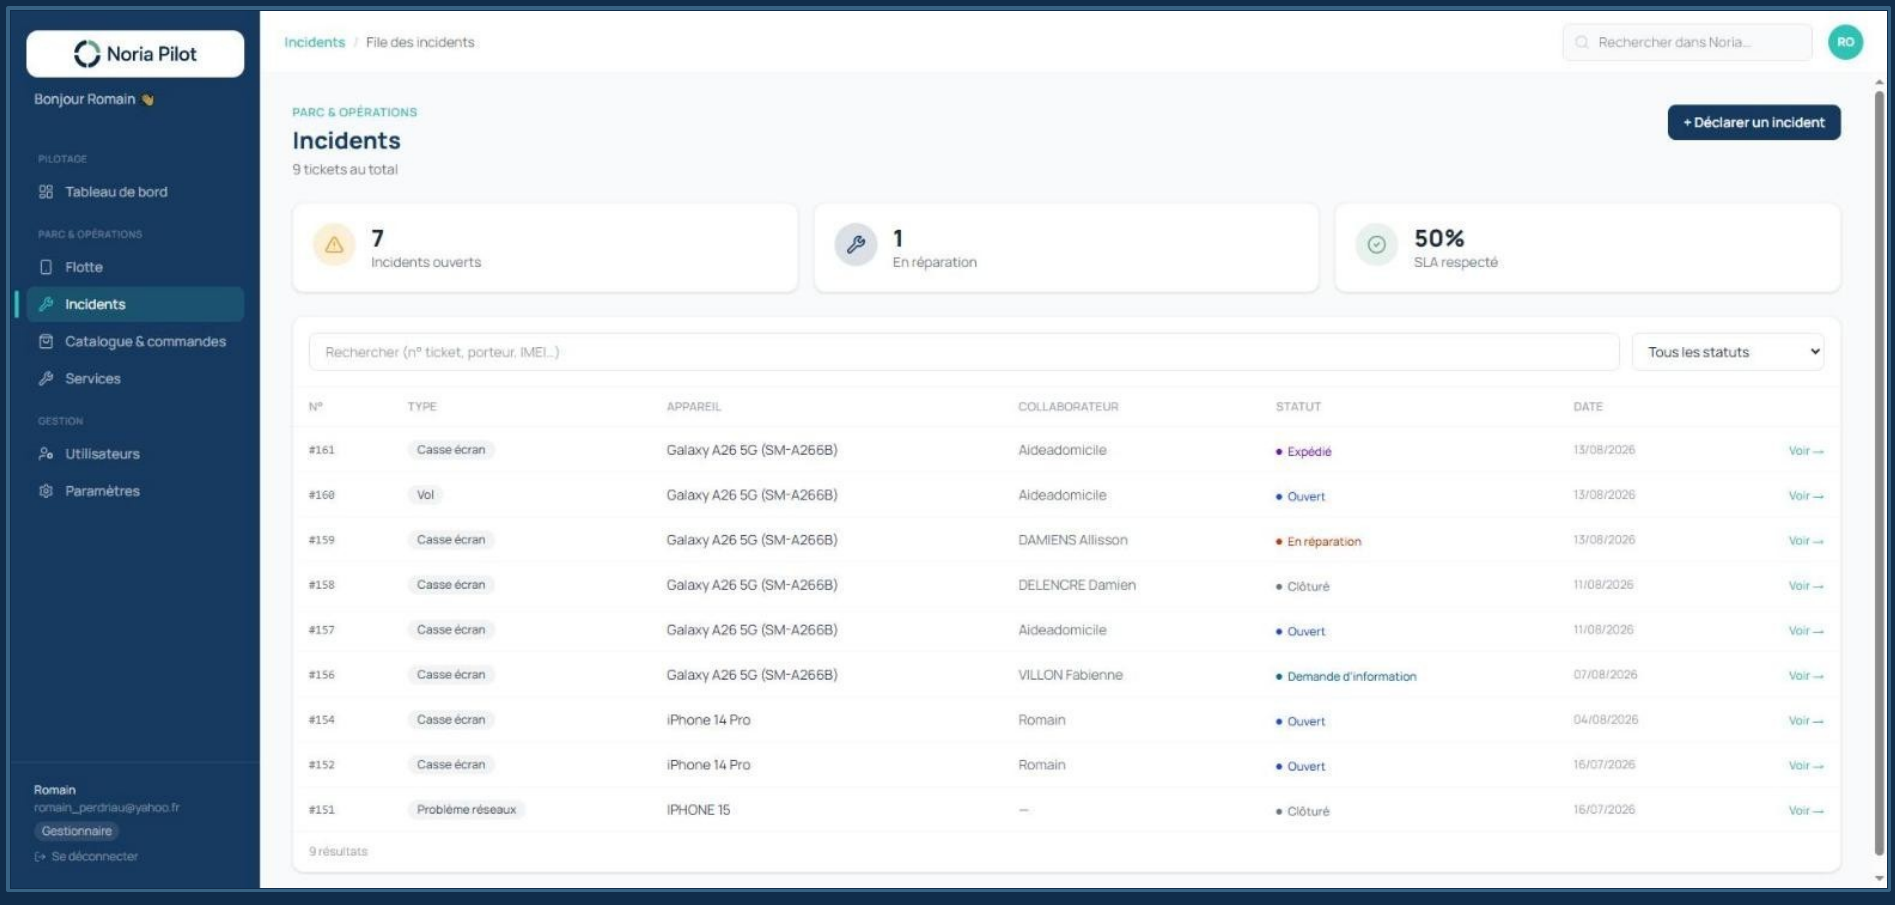Click the date 07/08/2026

pyautogui.click(x=1605, y=675)
